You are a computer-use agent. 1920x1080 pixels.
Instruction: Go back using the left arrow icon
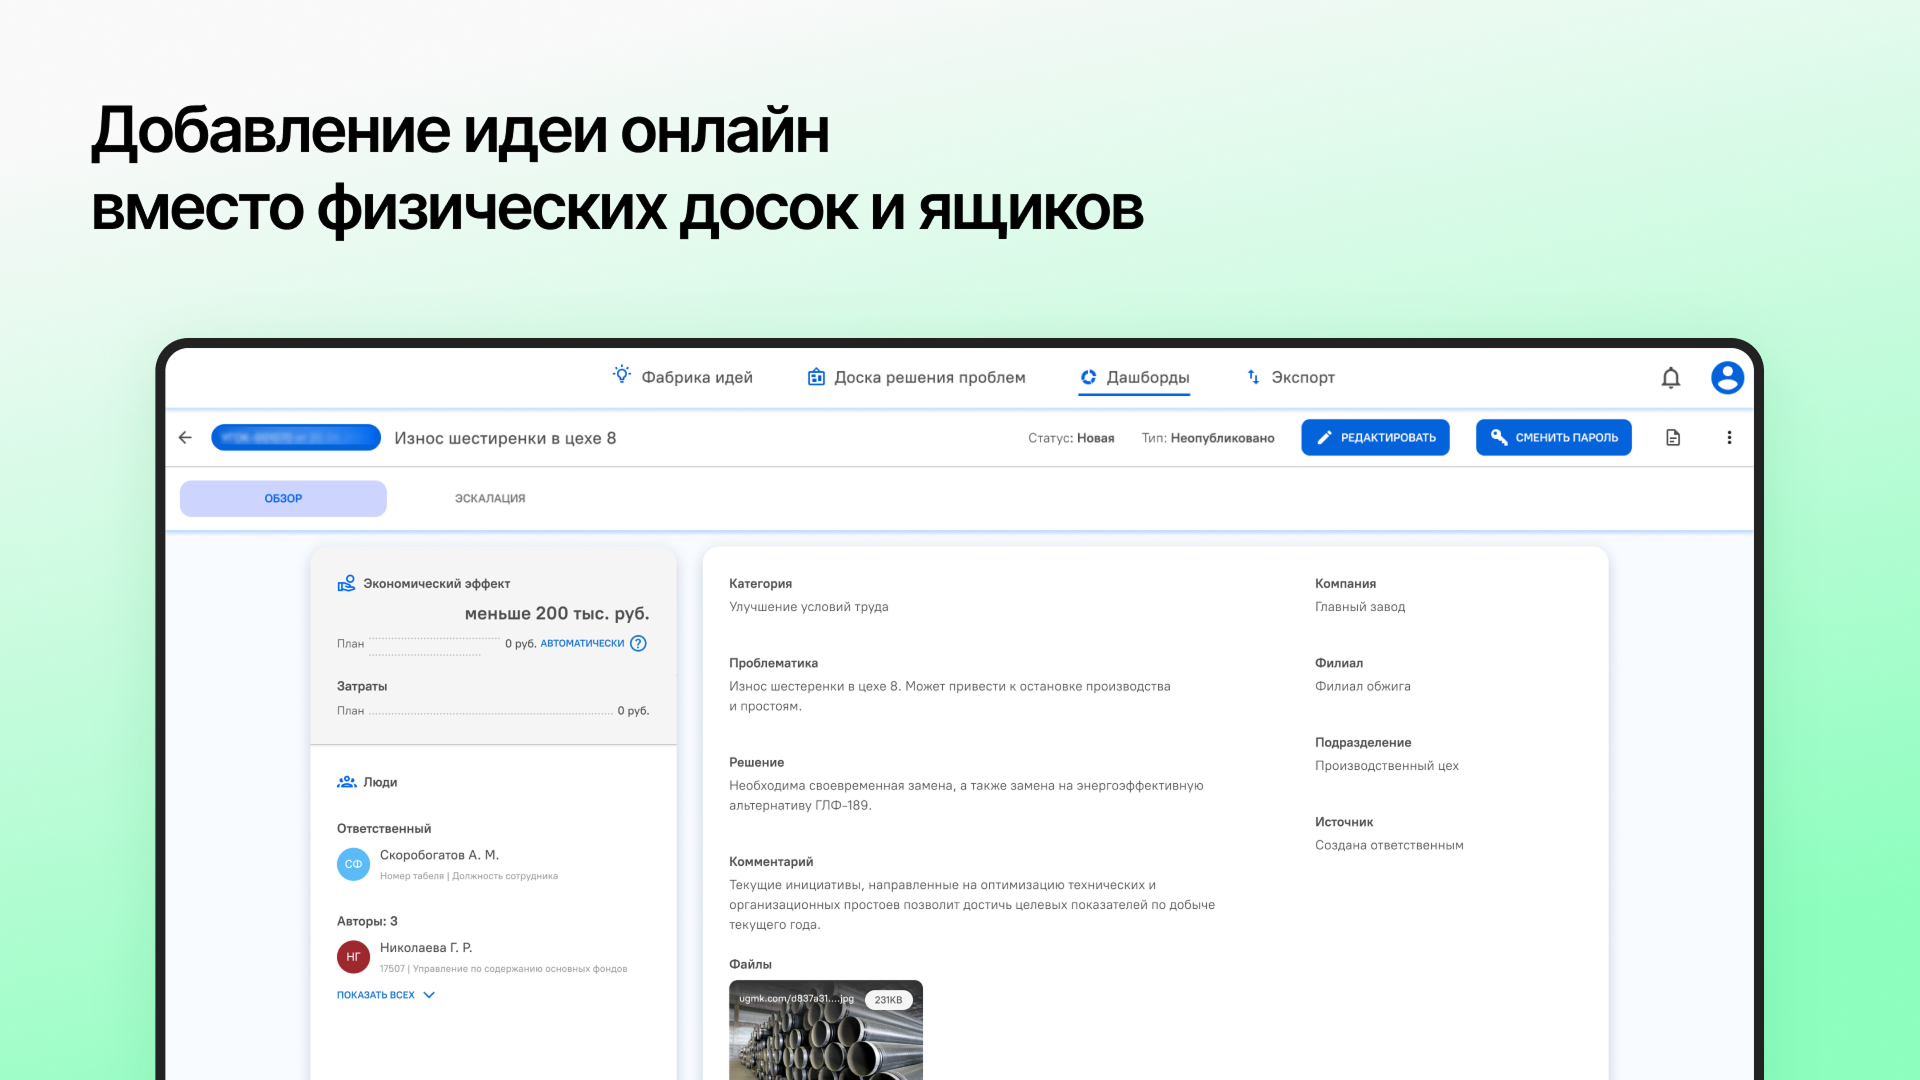tap(185, 437)
